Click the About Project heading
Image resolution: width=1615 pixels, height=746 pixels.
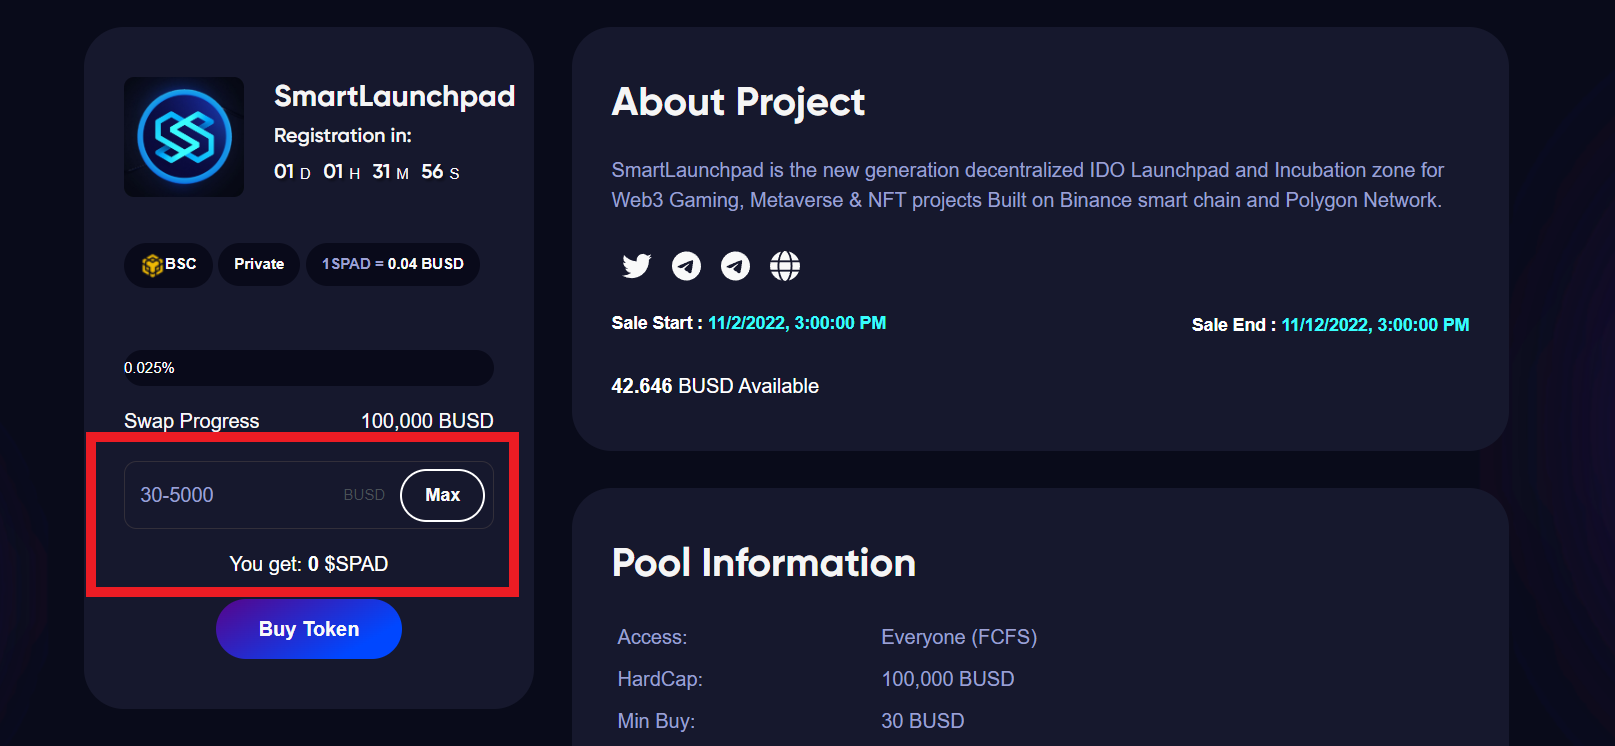point(738,102)
